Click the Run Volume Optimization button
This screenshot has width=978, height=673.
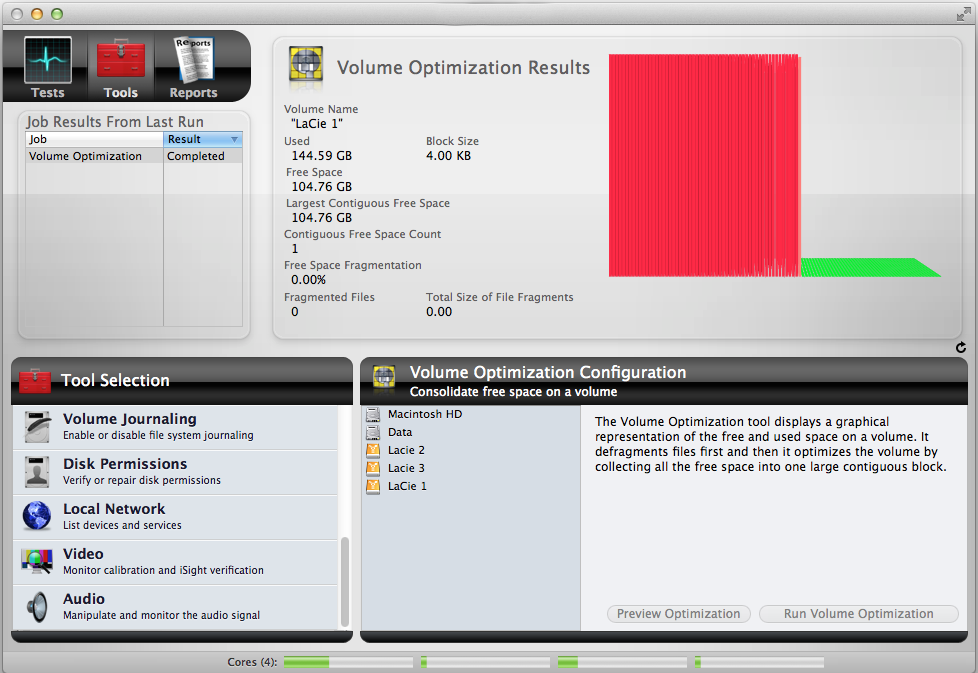[858, 614]
